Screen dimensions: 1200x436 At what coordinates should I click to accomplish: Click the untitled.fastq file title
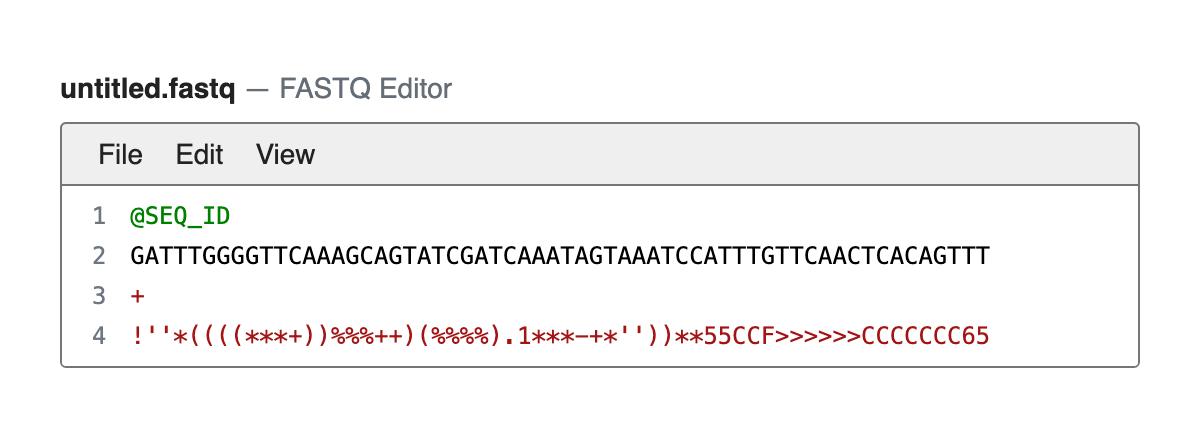[x=148, y=90]
